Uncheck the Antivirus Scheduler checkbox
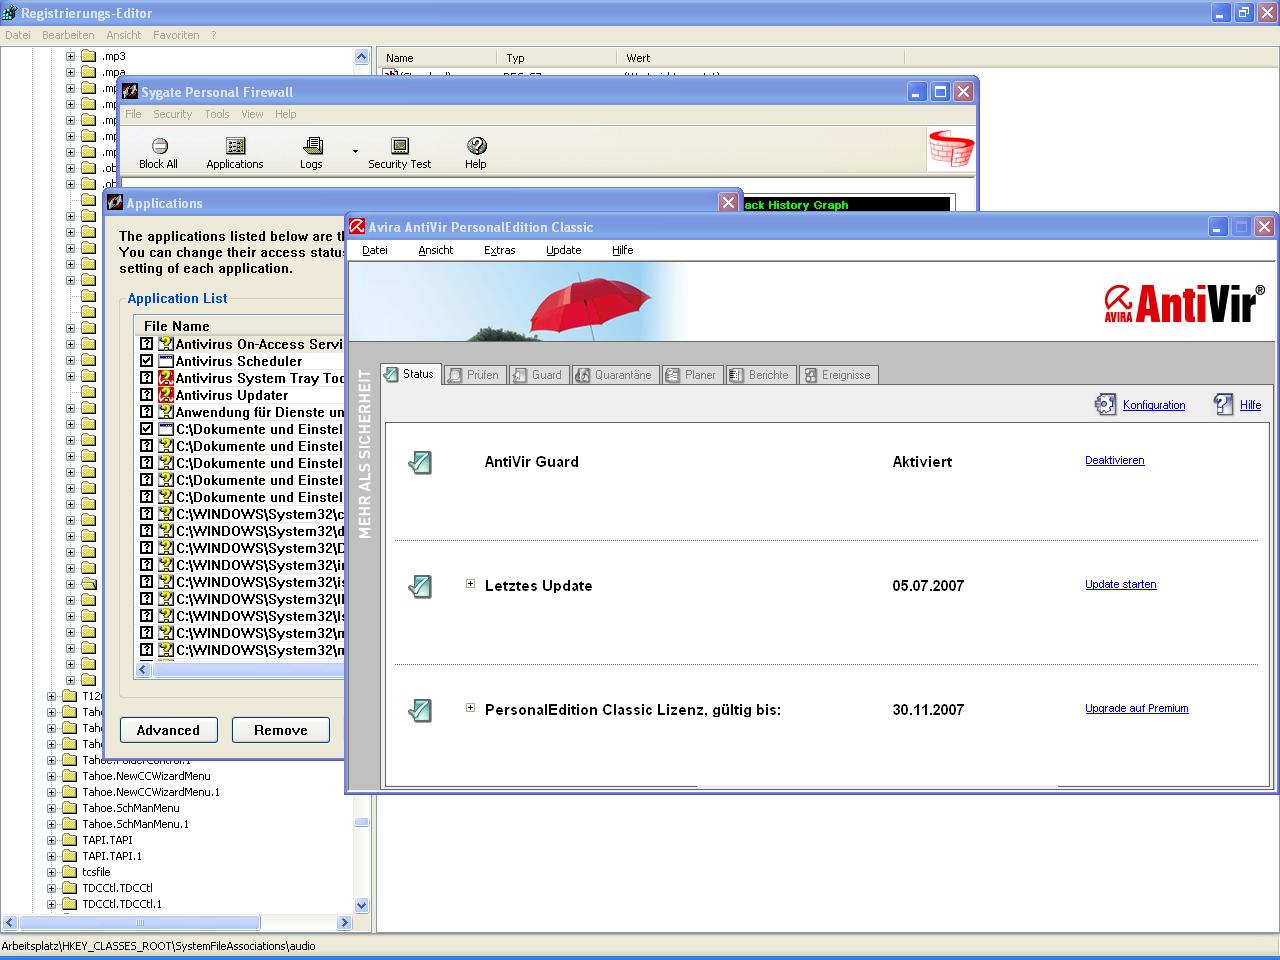The height and width of the screenshot is (960, 1280). click(x=147, y=361)
